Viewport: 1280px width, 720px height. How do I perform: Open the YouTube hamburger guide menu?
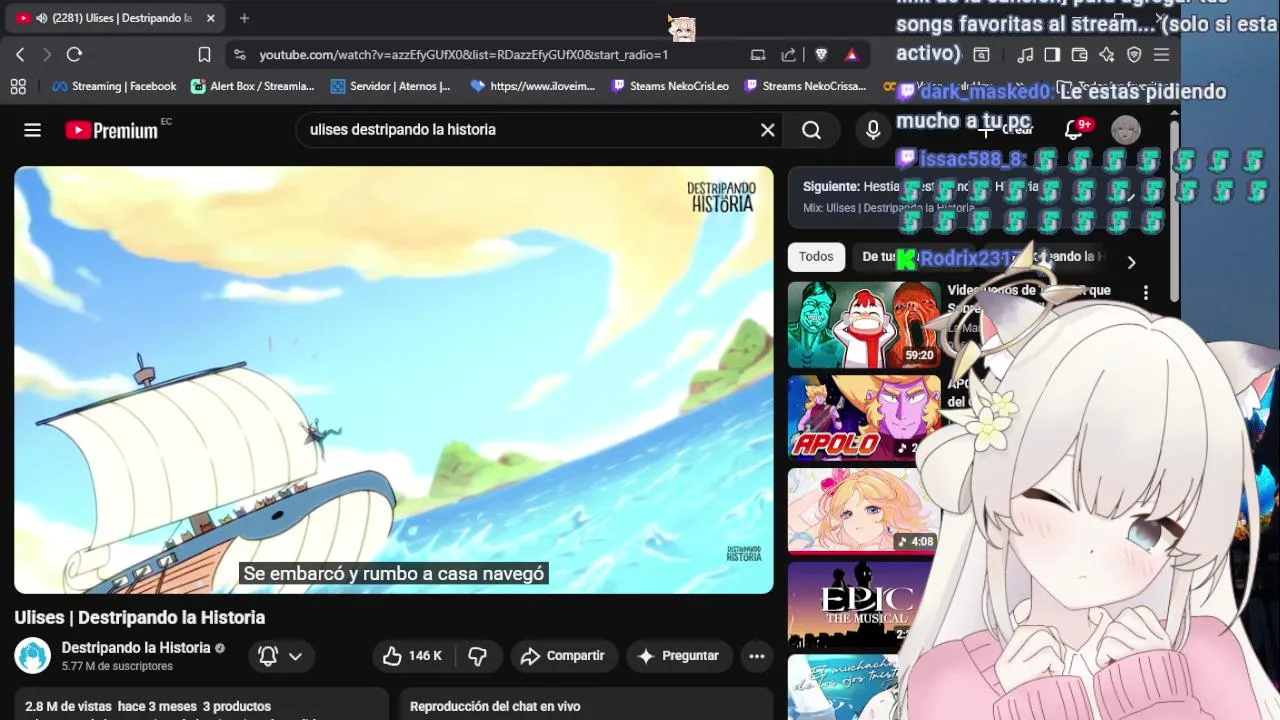coord(32,130)
